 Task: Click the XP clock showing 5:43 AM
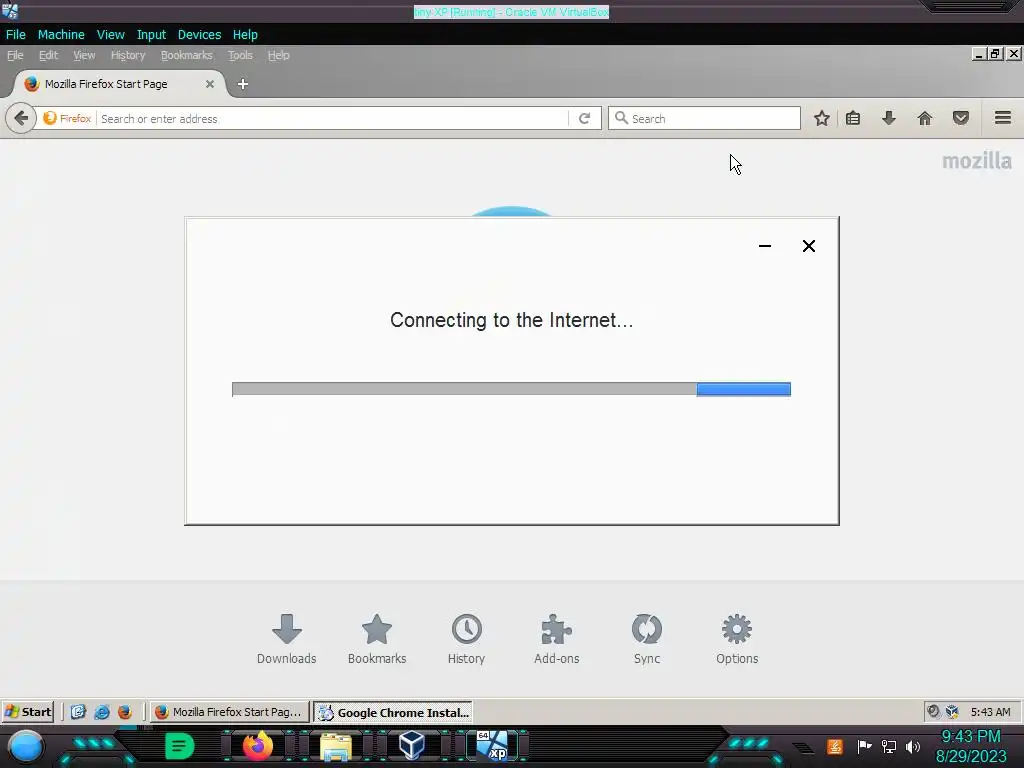pos(990,712)
